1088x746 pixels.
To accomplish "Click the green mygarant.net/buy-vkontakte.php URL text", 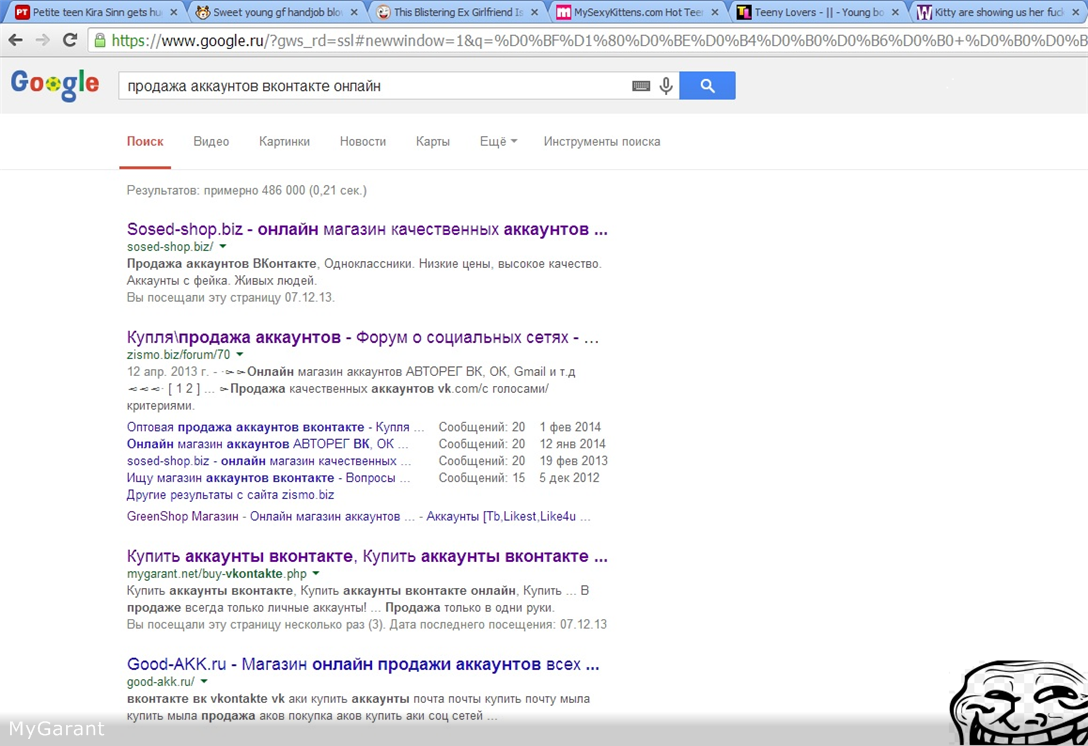I will pos(216,574).
